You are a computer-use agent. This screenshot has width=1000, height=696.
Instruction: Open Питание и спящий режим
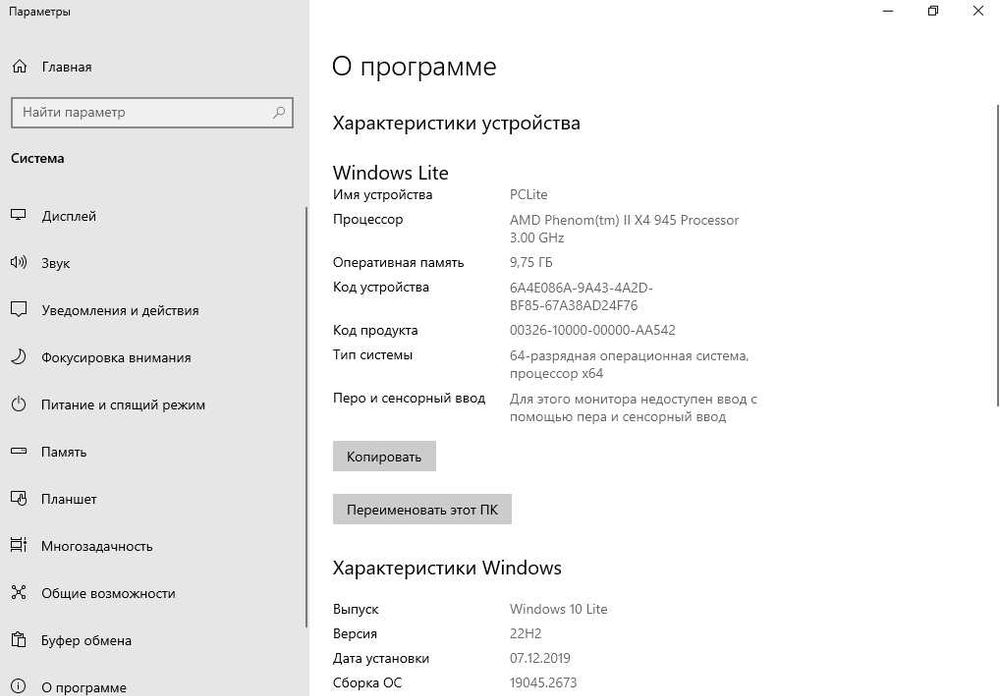pos(123,405)
